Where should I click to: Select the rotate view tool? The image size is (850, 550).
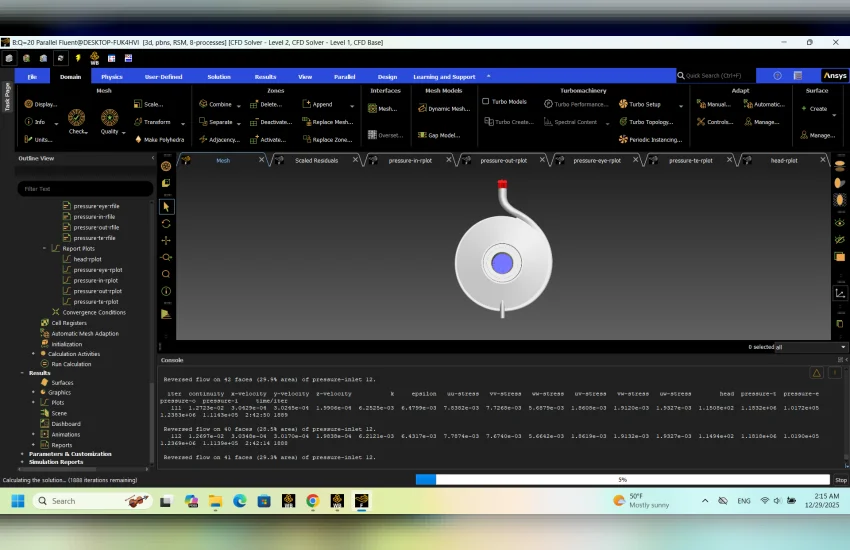[166, 223]
